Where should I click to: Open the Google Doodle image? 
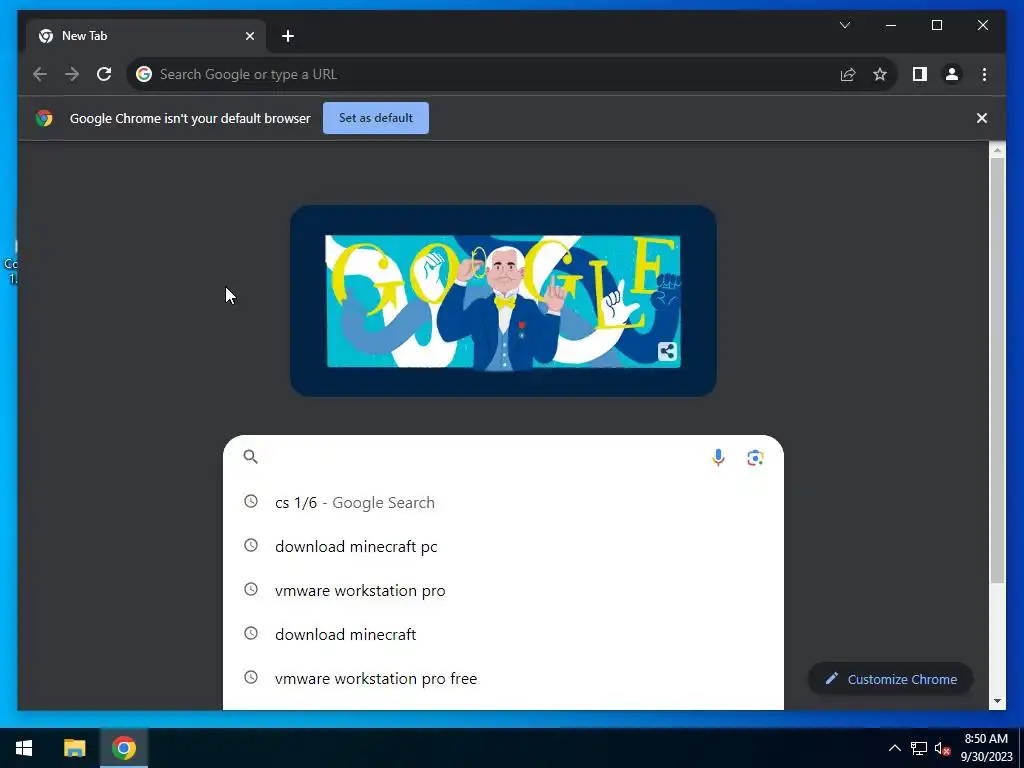point(503,301)
